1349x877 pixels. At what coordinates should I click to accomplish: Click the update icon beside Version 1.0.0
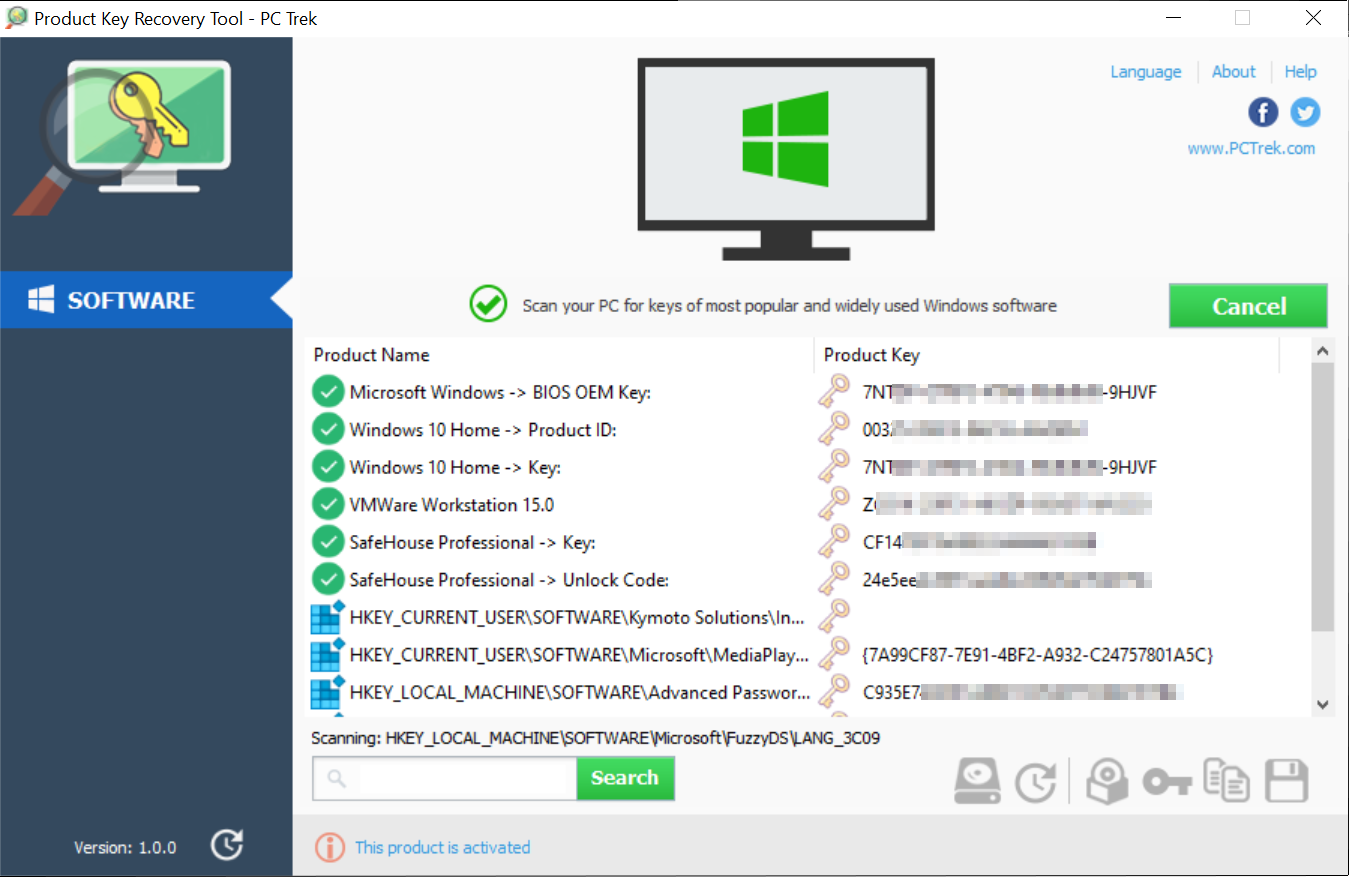(228, 845)
